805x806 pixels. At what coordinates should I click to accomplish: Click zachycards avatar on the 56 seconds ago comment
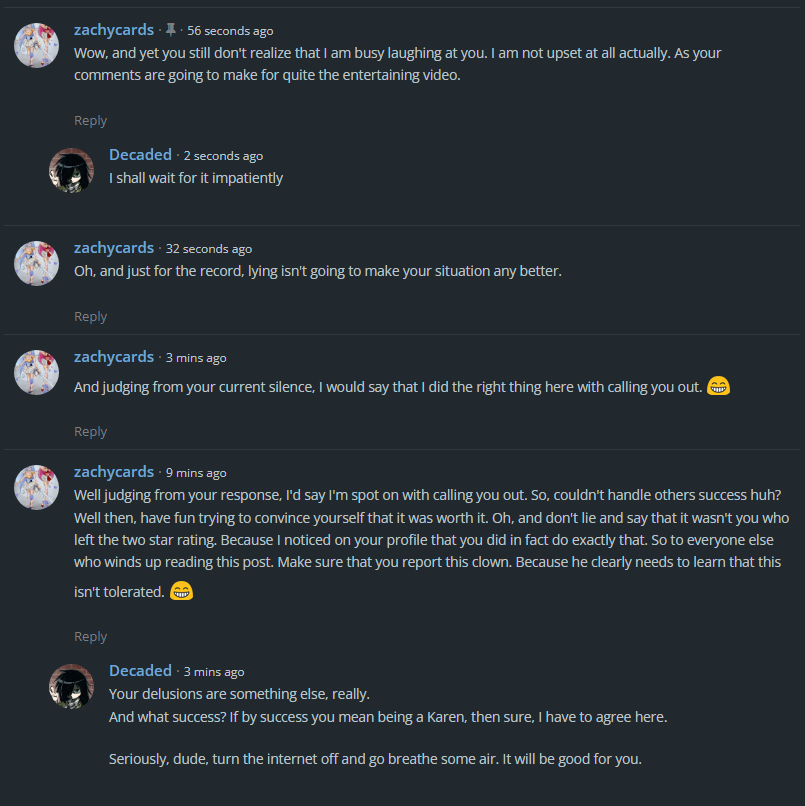(x=36, y=46)
